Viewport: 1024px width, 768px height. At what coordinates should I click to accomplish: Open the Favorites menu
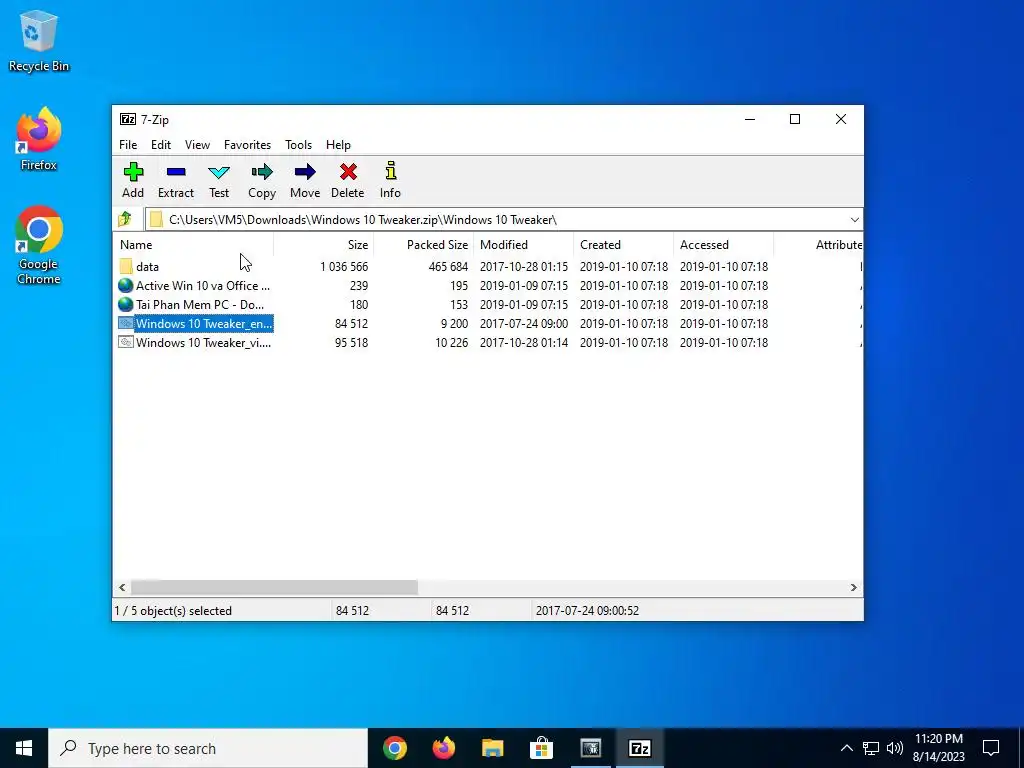tap(247, 145)
